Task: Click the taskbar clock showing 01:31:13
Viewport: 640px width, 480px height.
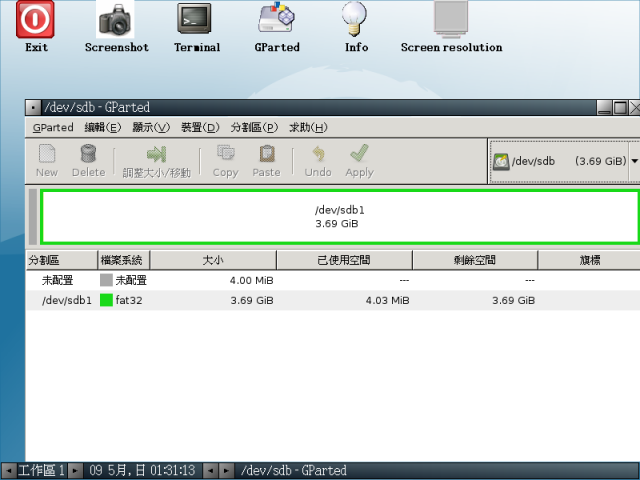Action: pos(142,471)
